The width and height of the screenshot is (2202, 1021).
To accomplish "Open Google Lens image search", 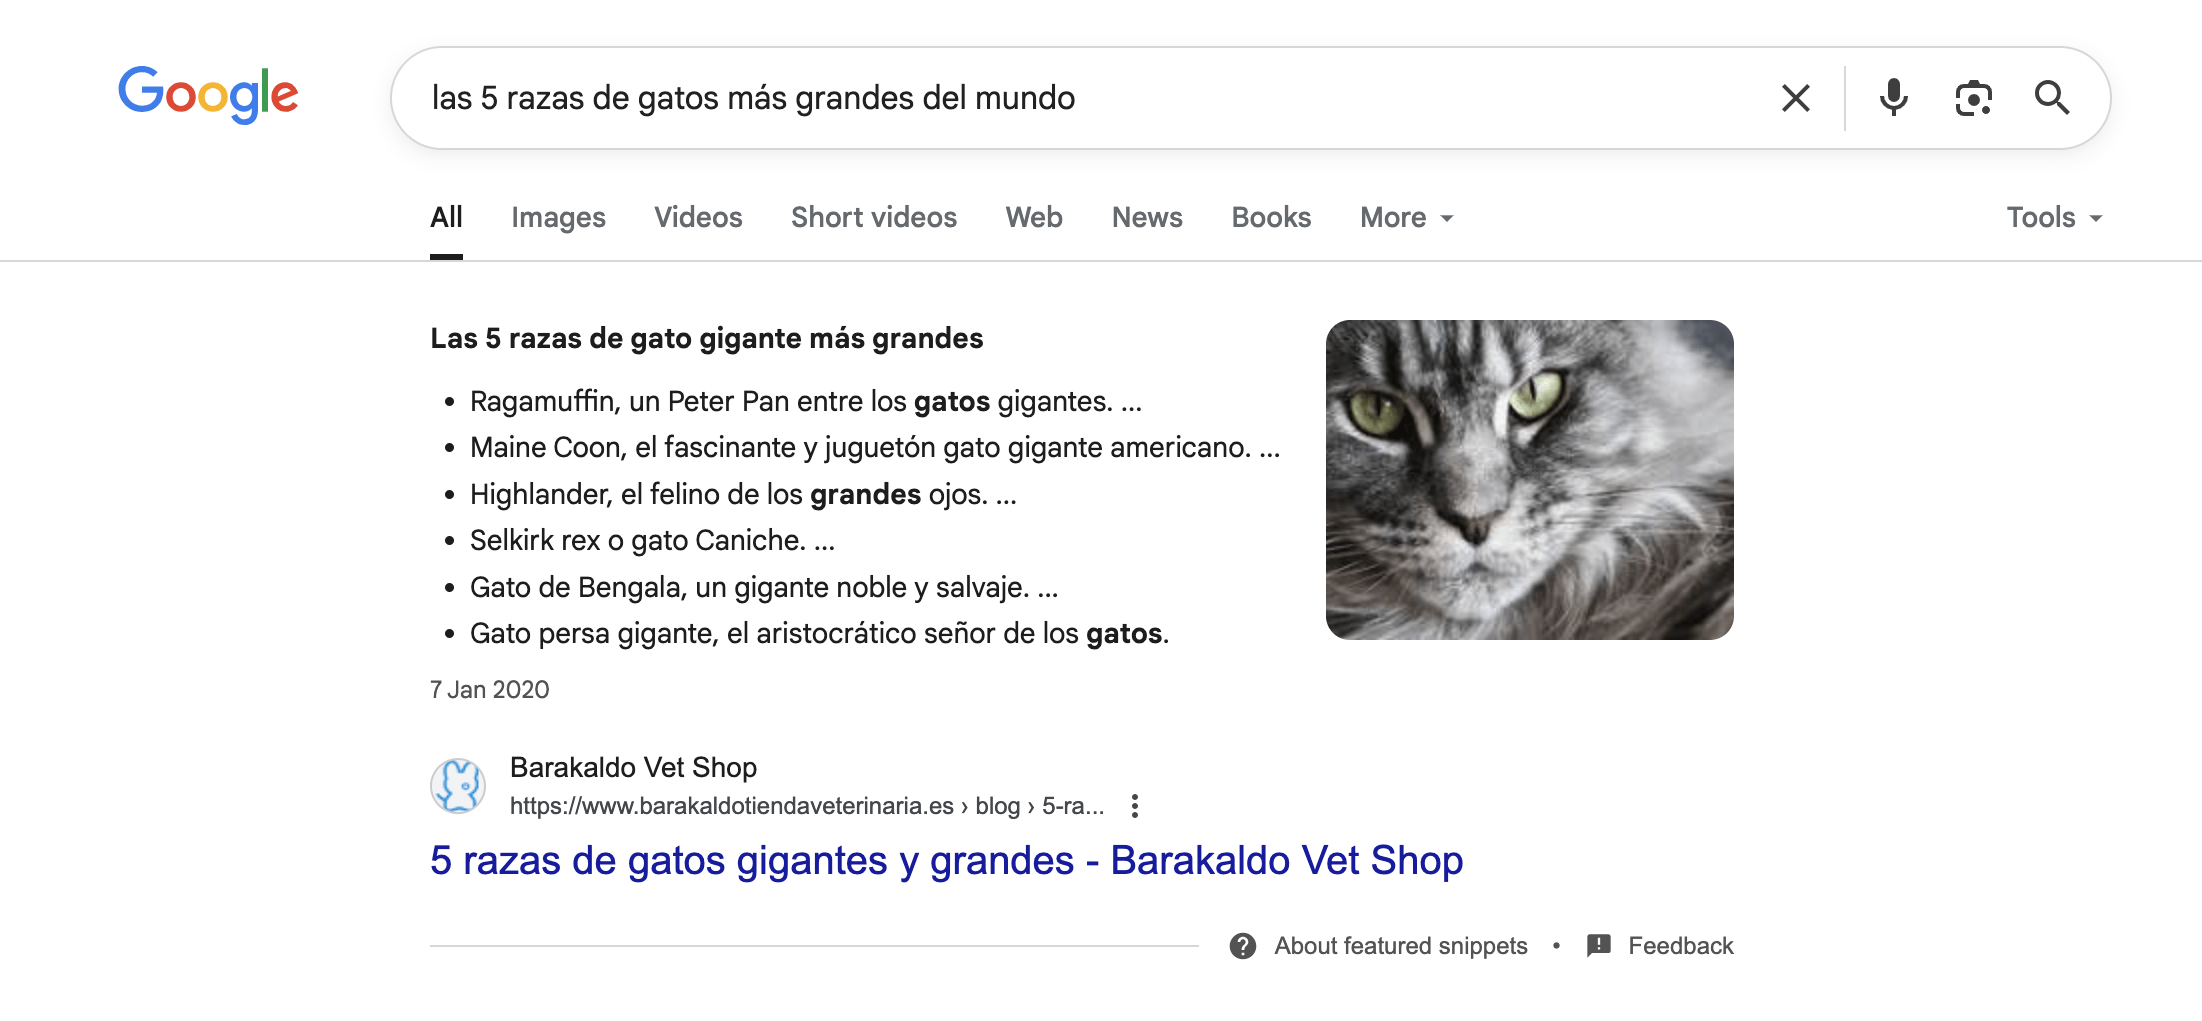I will point(1972,98).
